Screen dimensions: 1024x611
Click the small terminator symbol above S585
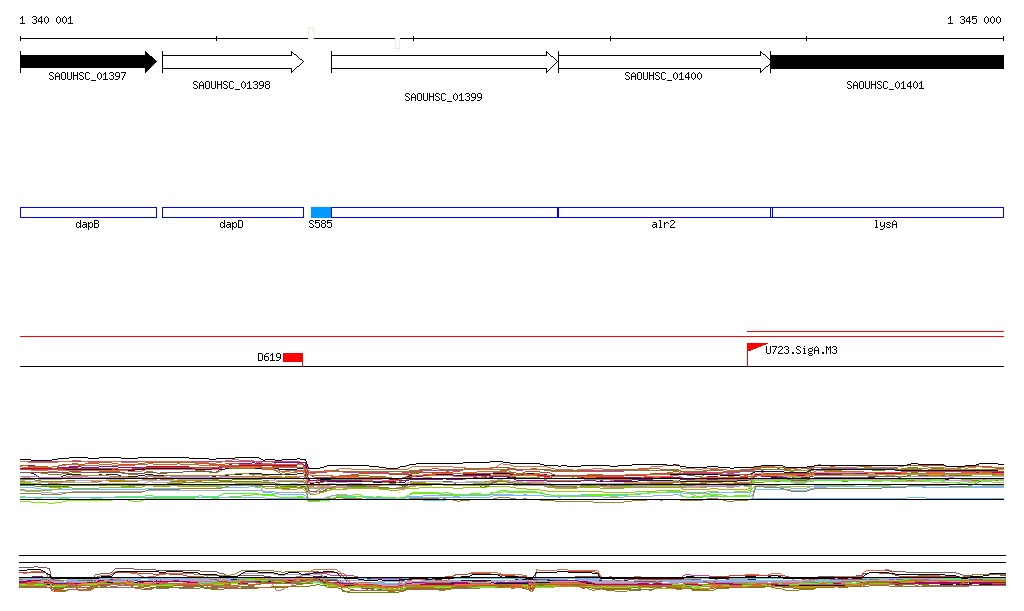point(311,33)
